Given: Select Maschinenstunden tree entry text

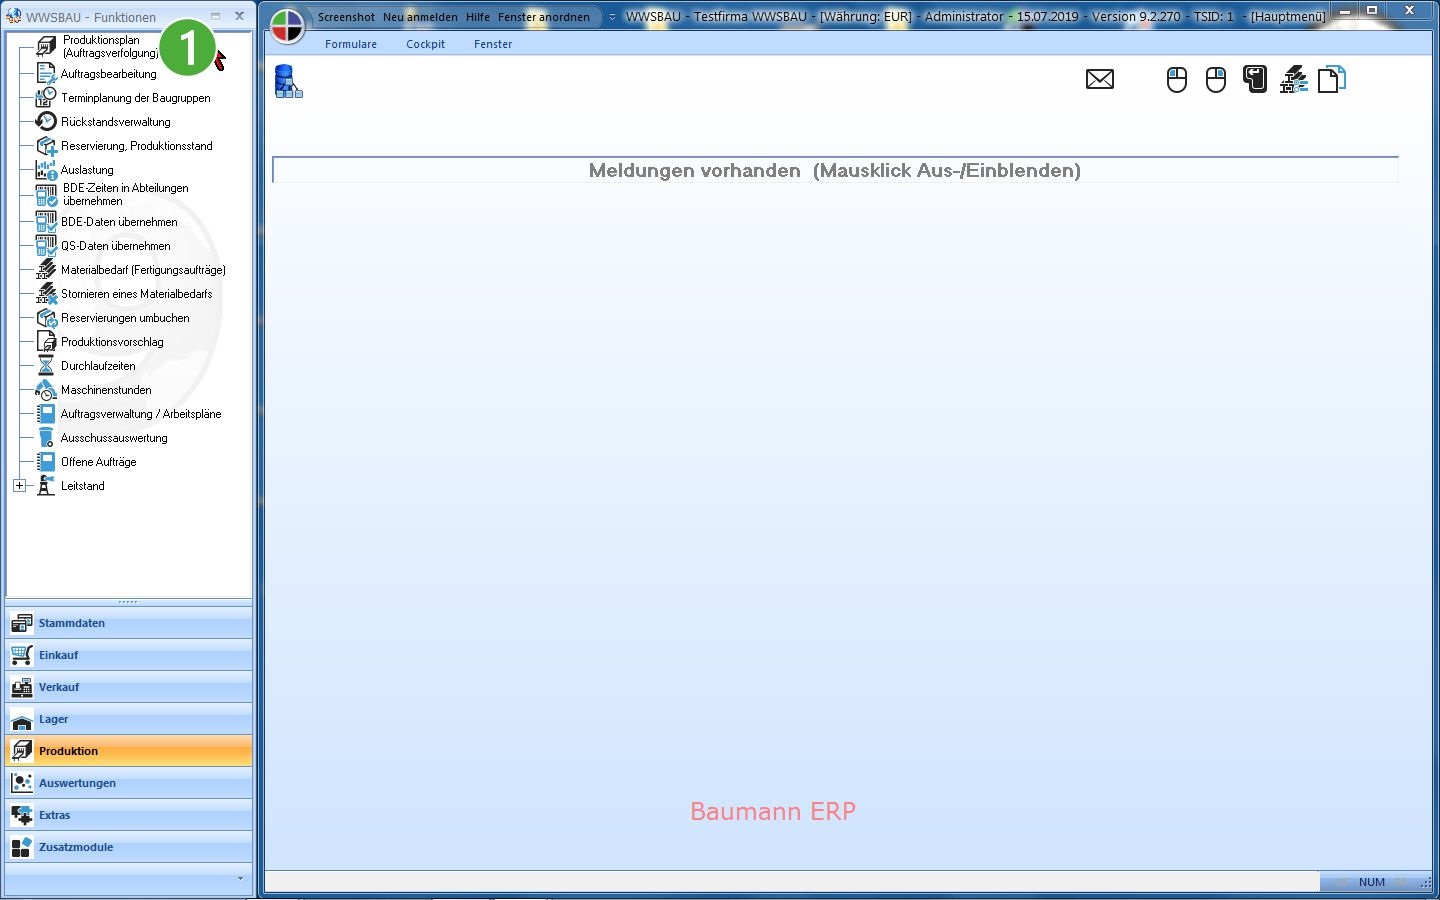Looking at the screenshot, I should coord(106,390).
